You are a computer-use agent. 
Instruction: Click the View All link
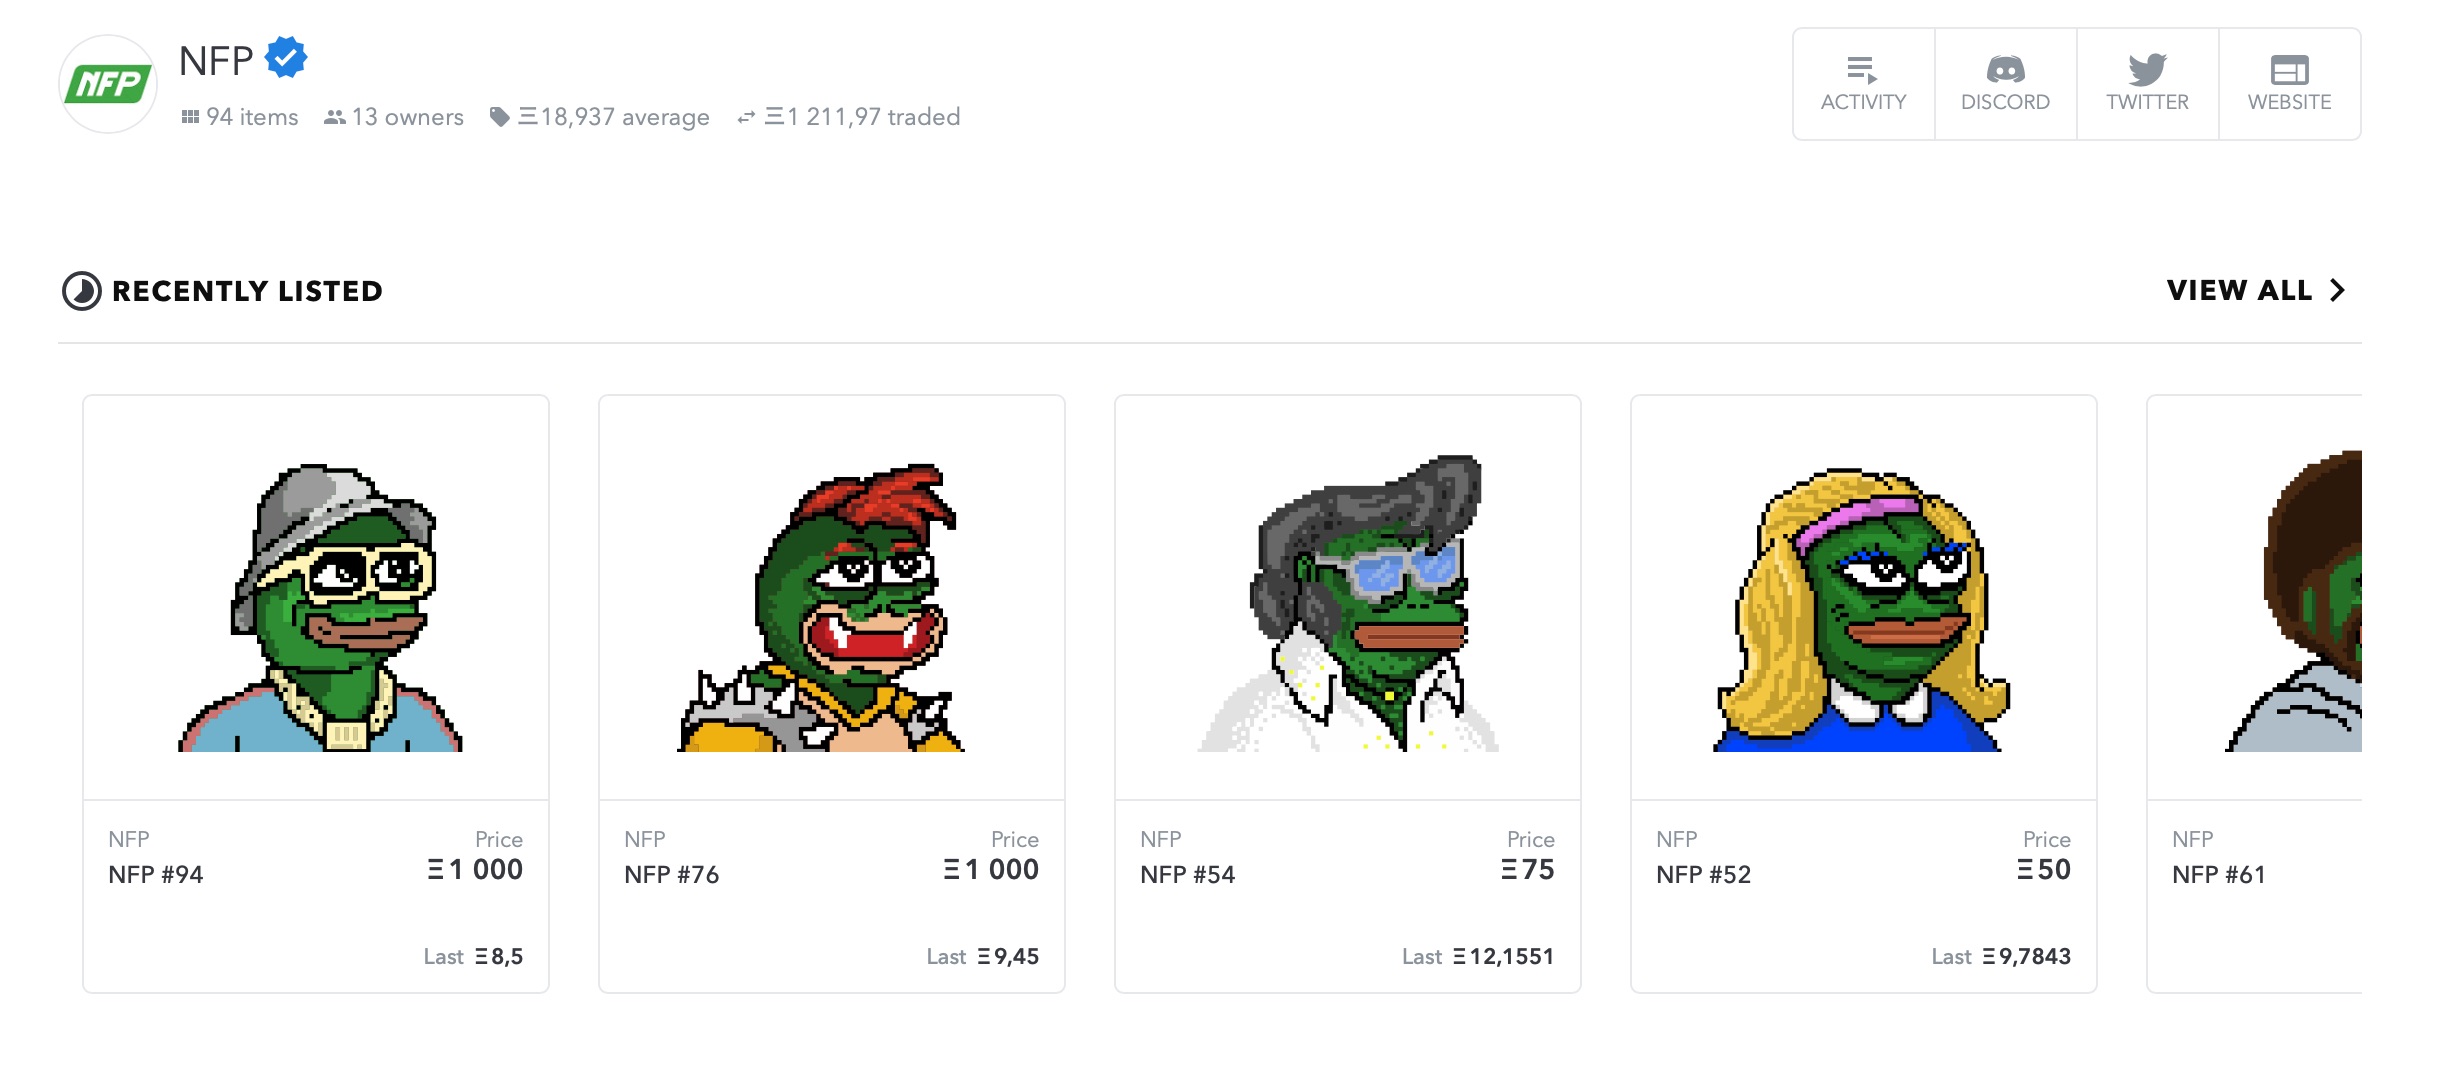[2239, 290]
